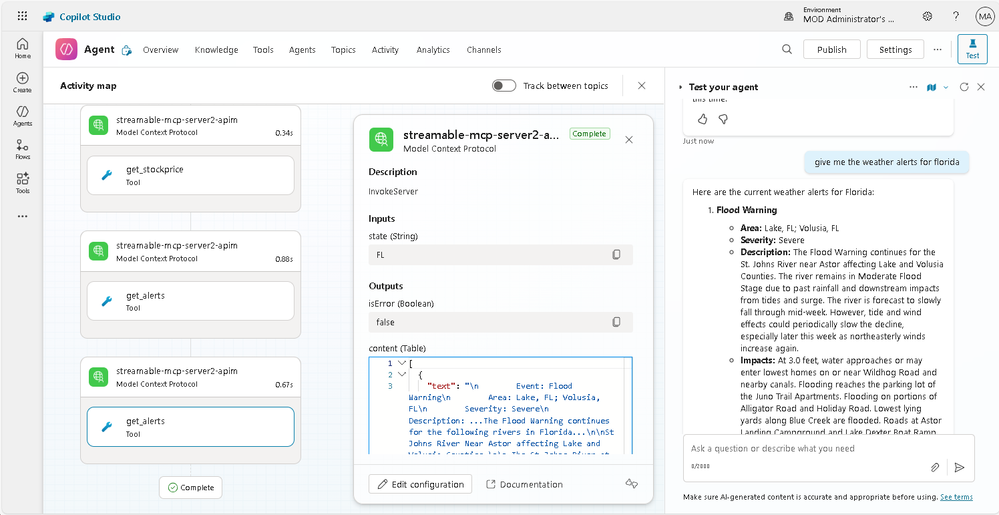This screenshot has width=999, height=515.
Task: Open the search magnifier in top bar
Action: pos(787,50)
